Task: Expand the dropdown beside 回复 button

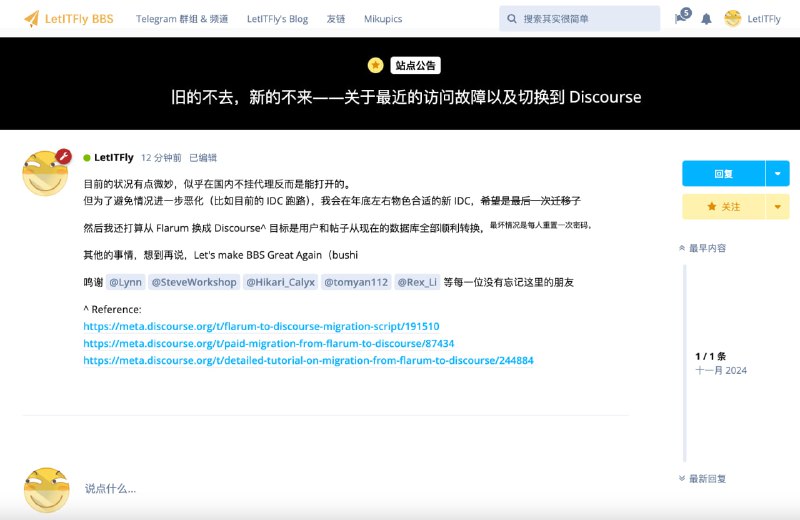Action: pyautogui.click(x=778, y=174)
